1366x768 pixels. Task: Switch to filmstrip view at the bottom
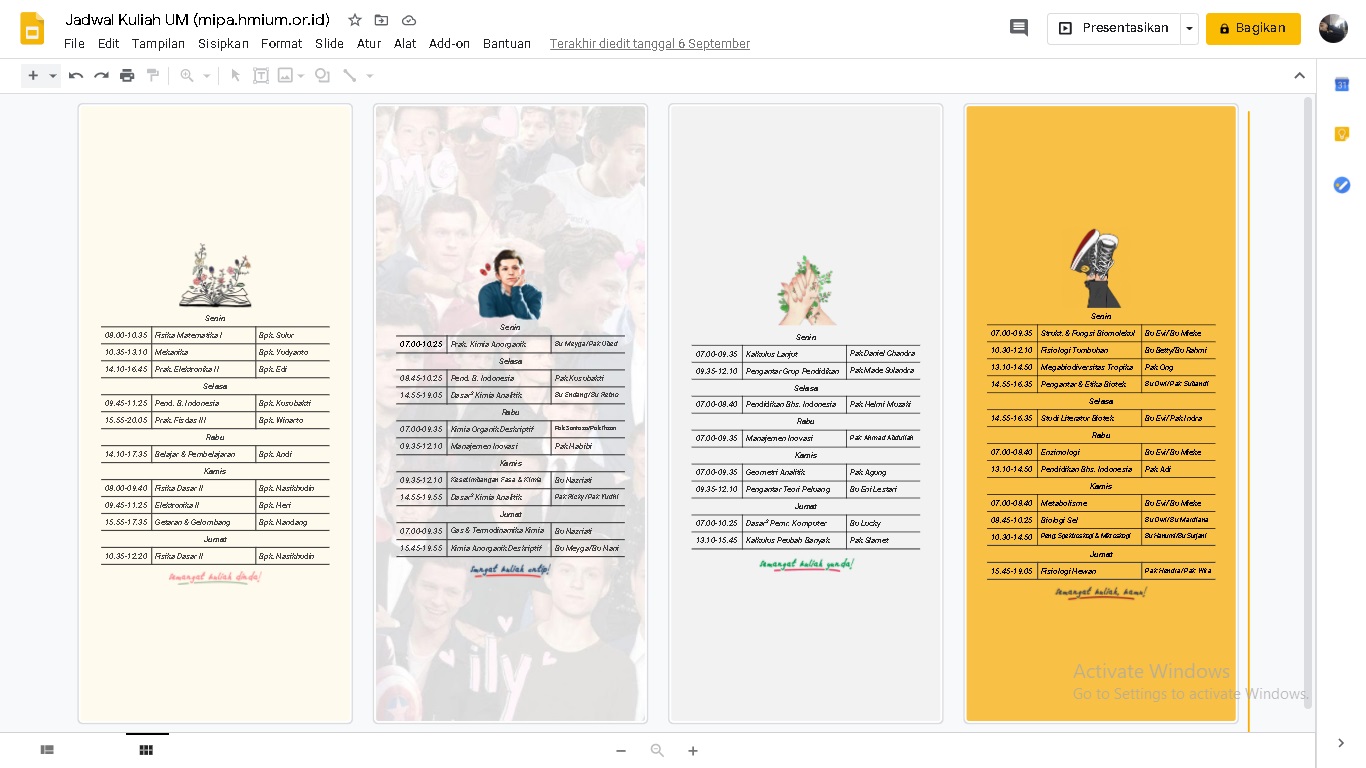tap(47, 750)
